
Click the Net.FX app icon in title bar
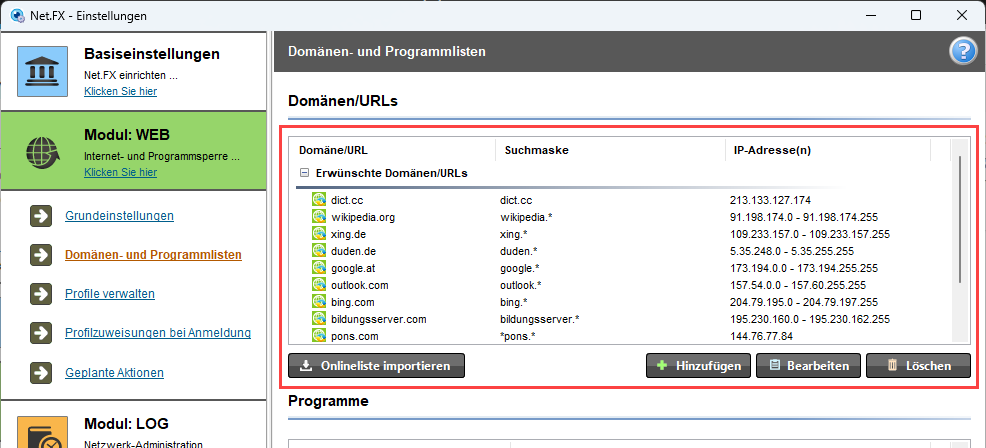point(18,15)
